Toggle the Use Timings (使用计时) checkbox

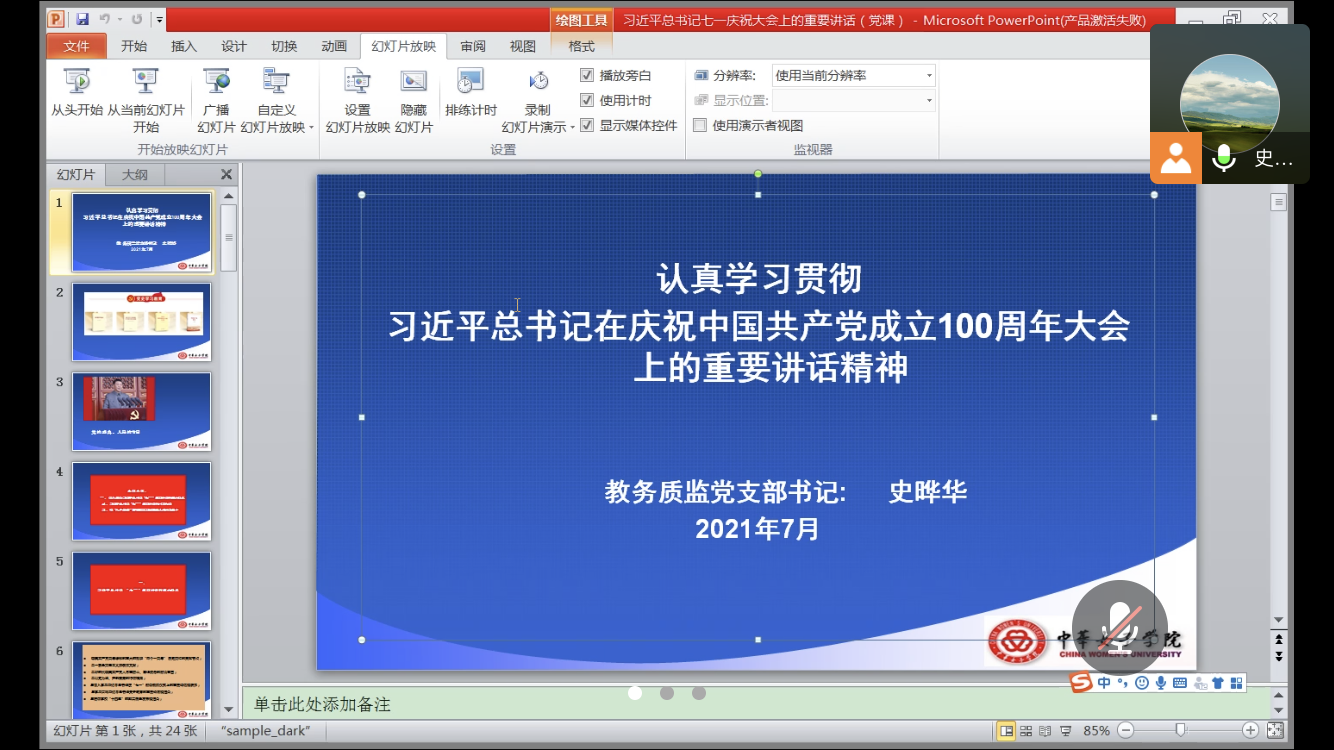click(x=587, y=100)
